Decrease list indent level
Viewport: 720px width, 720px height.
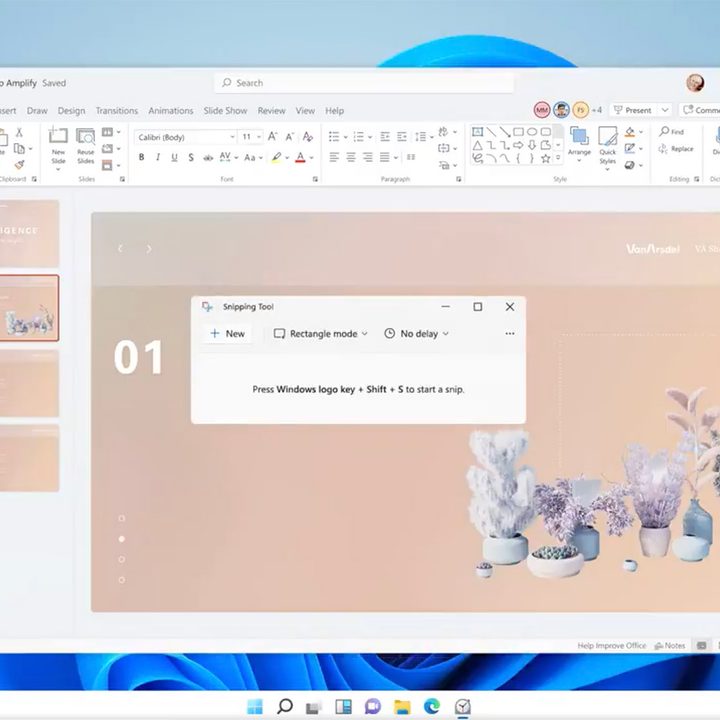click(x=385, y=137)
